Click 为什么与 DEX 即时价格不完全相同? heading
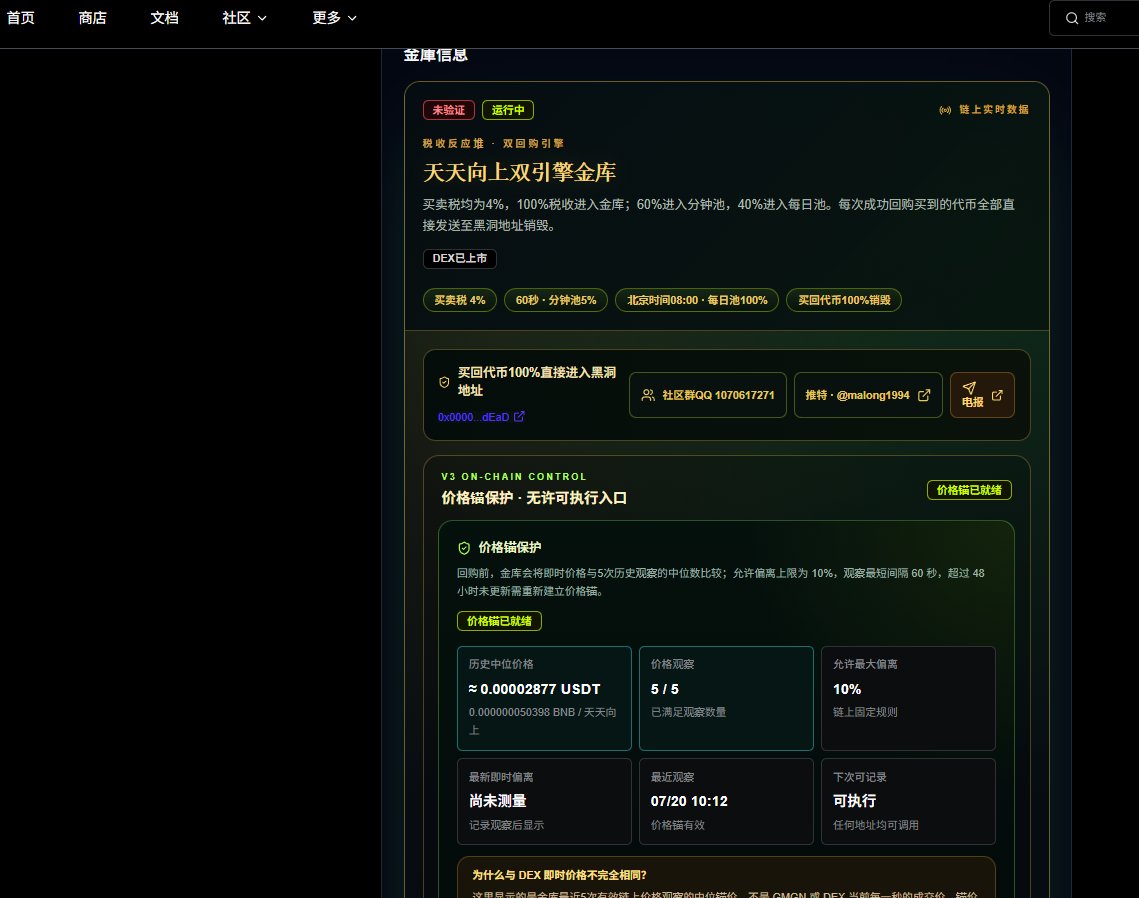 (x=559, y=875)
